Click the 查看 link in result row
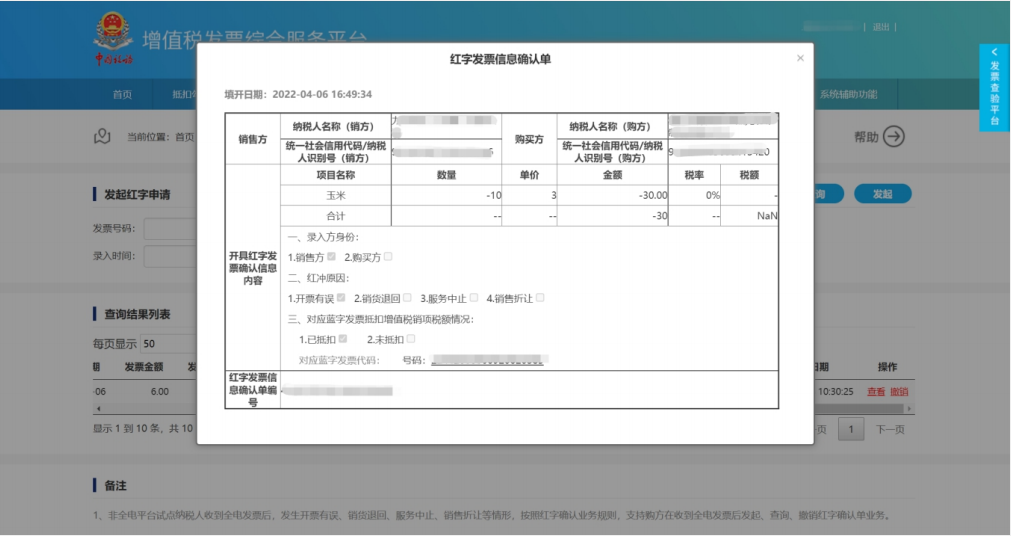The image size is (1012, 539). (876, 392)
